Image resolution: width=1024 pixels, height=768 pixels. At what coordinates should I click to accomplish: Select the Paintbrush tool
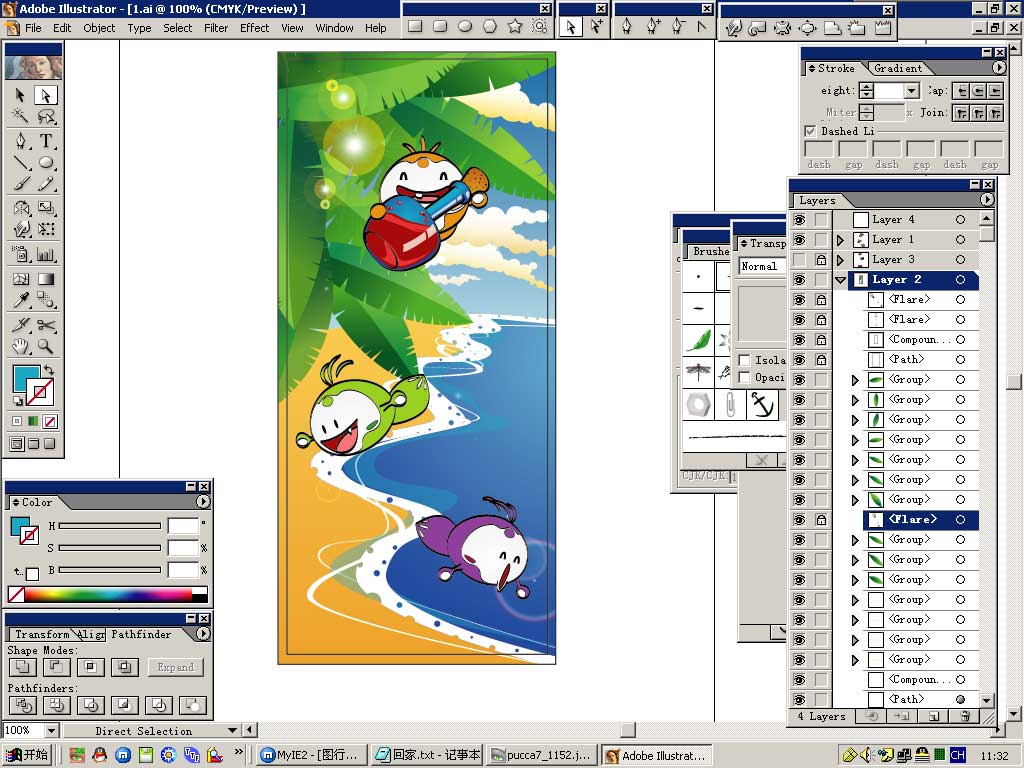pos(20,184)
